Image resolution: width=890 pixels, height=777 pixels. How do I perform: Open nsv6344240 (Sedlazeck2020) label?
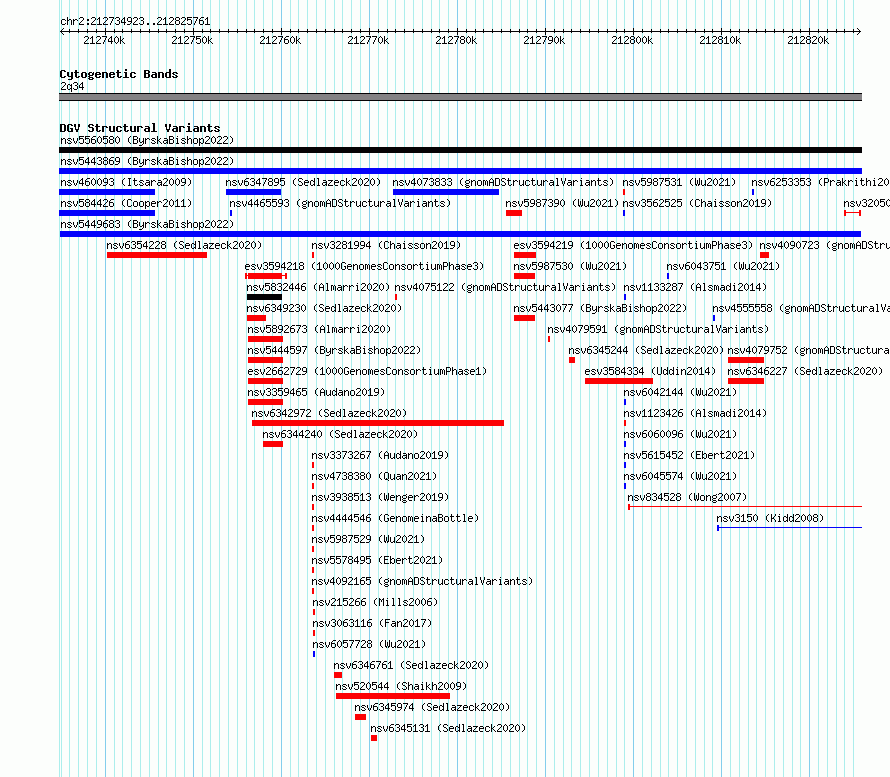[x=340, y=434]
